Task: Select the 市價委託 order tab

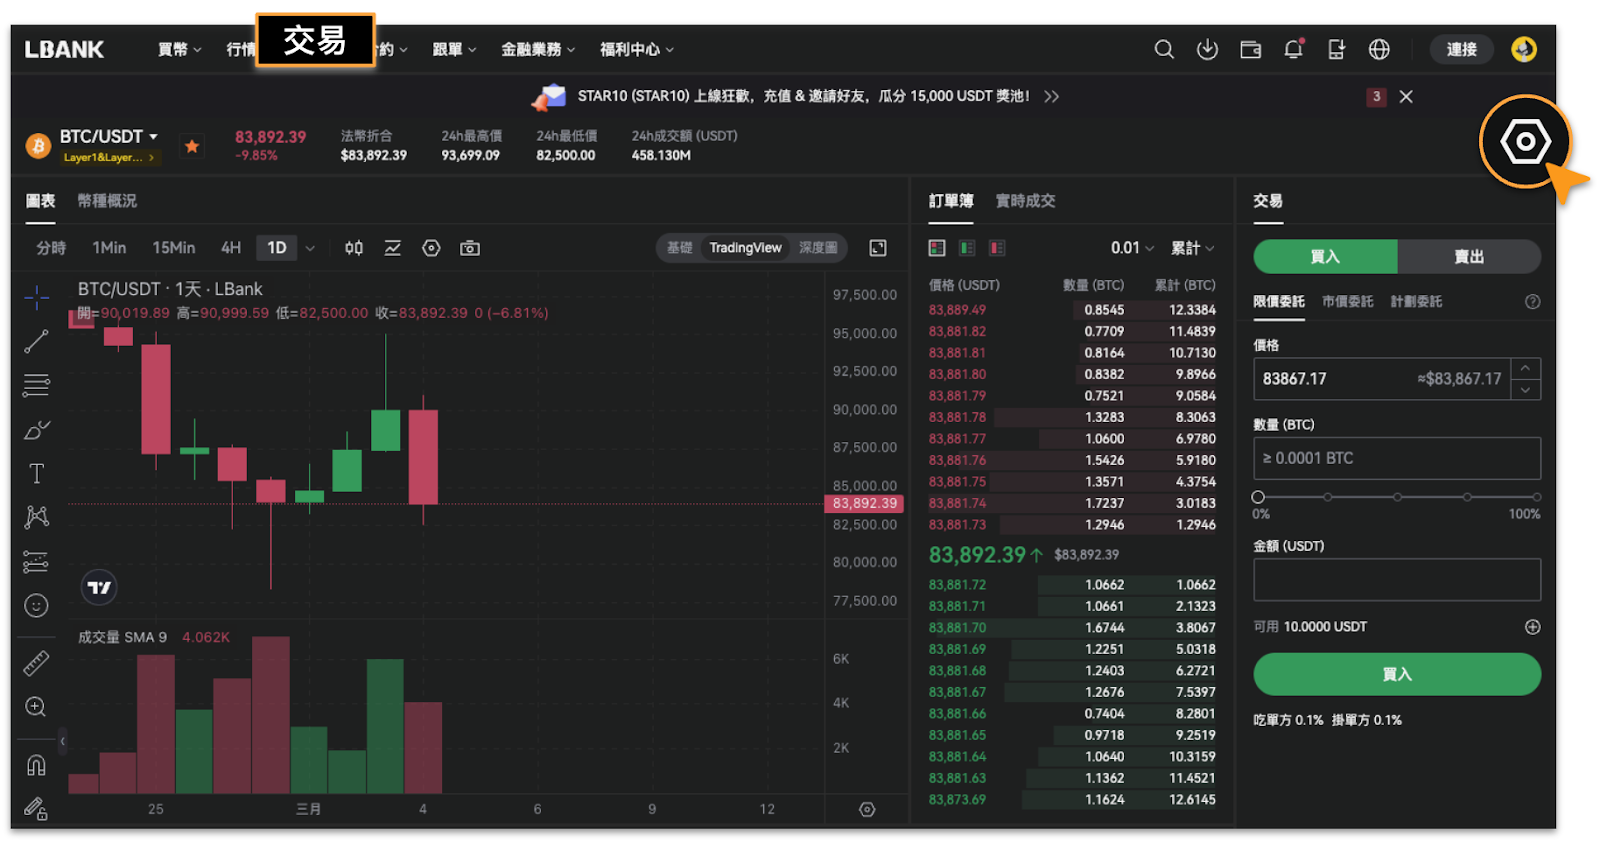Action: pyautogui.click(x=1347, y=301)
